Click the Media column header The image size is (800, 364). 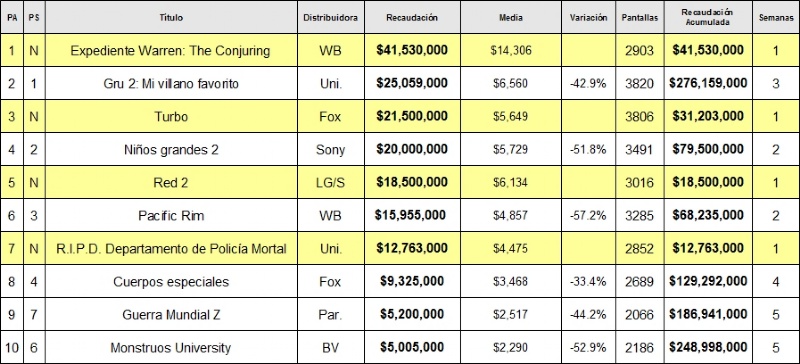tap(511, 17)
